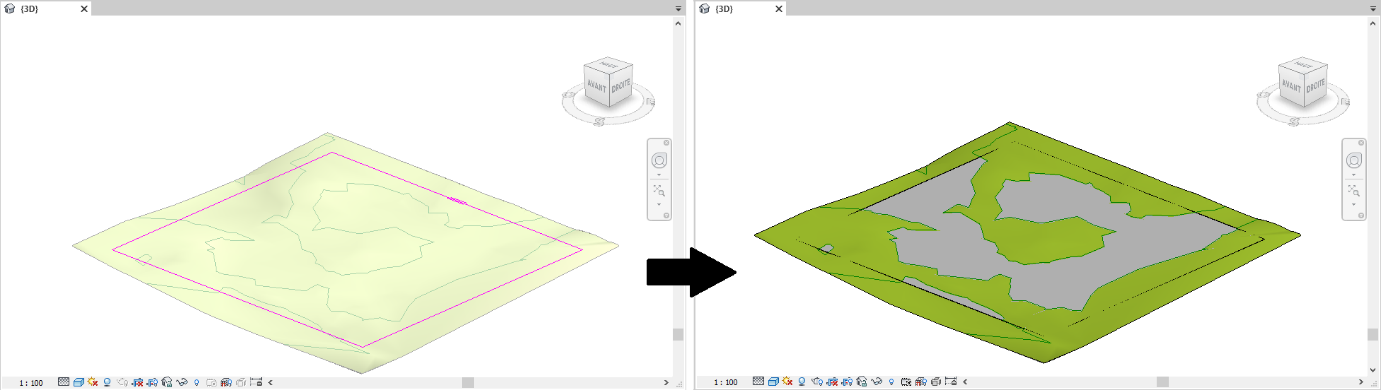Image resolution: width=1381 pixels, height=390 pixels.
Task: Open Detail Level menu in right view
Action: pos(759,381)
